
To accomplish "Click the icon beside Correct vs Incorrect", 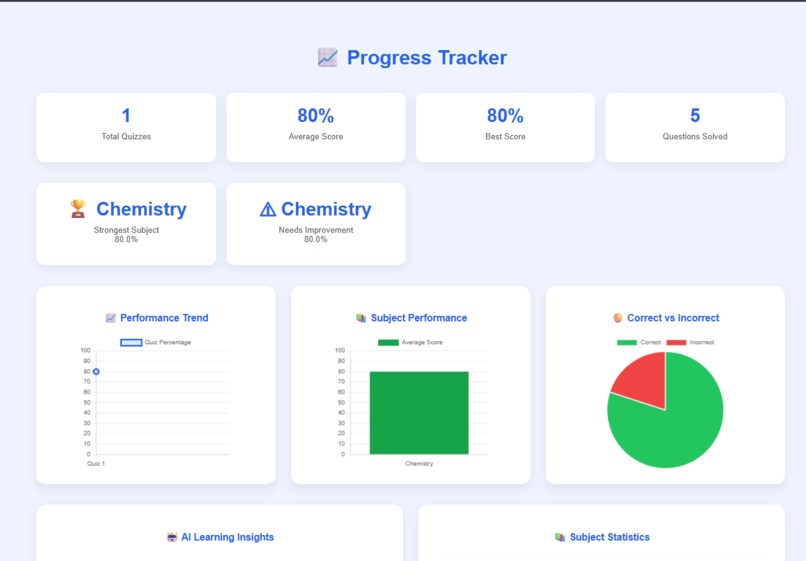I will pos(618,318).
